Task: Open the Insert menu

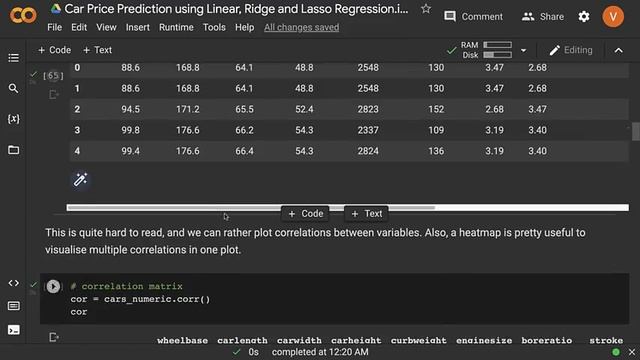Action: (x=138, y=27)
